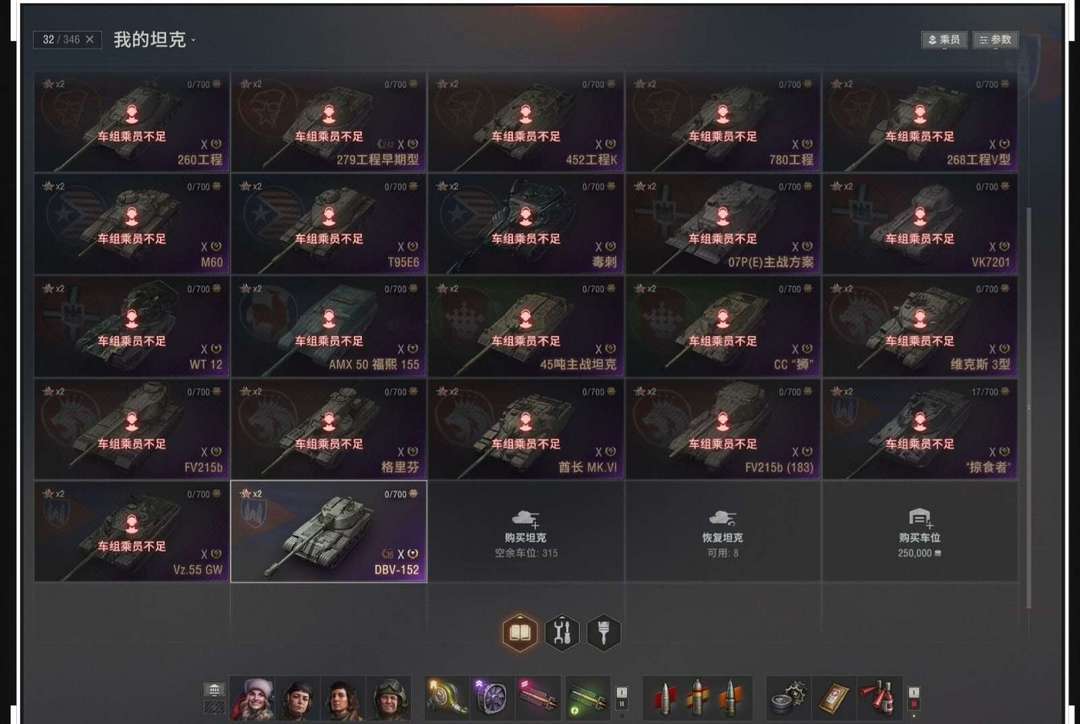Screen dimensions: 1080x724
Task: Click the red fire extinguisher consumable
Action: coord(880,697)
